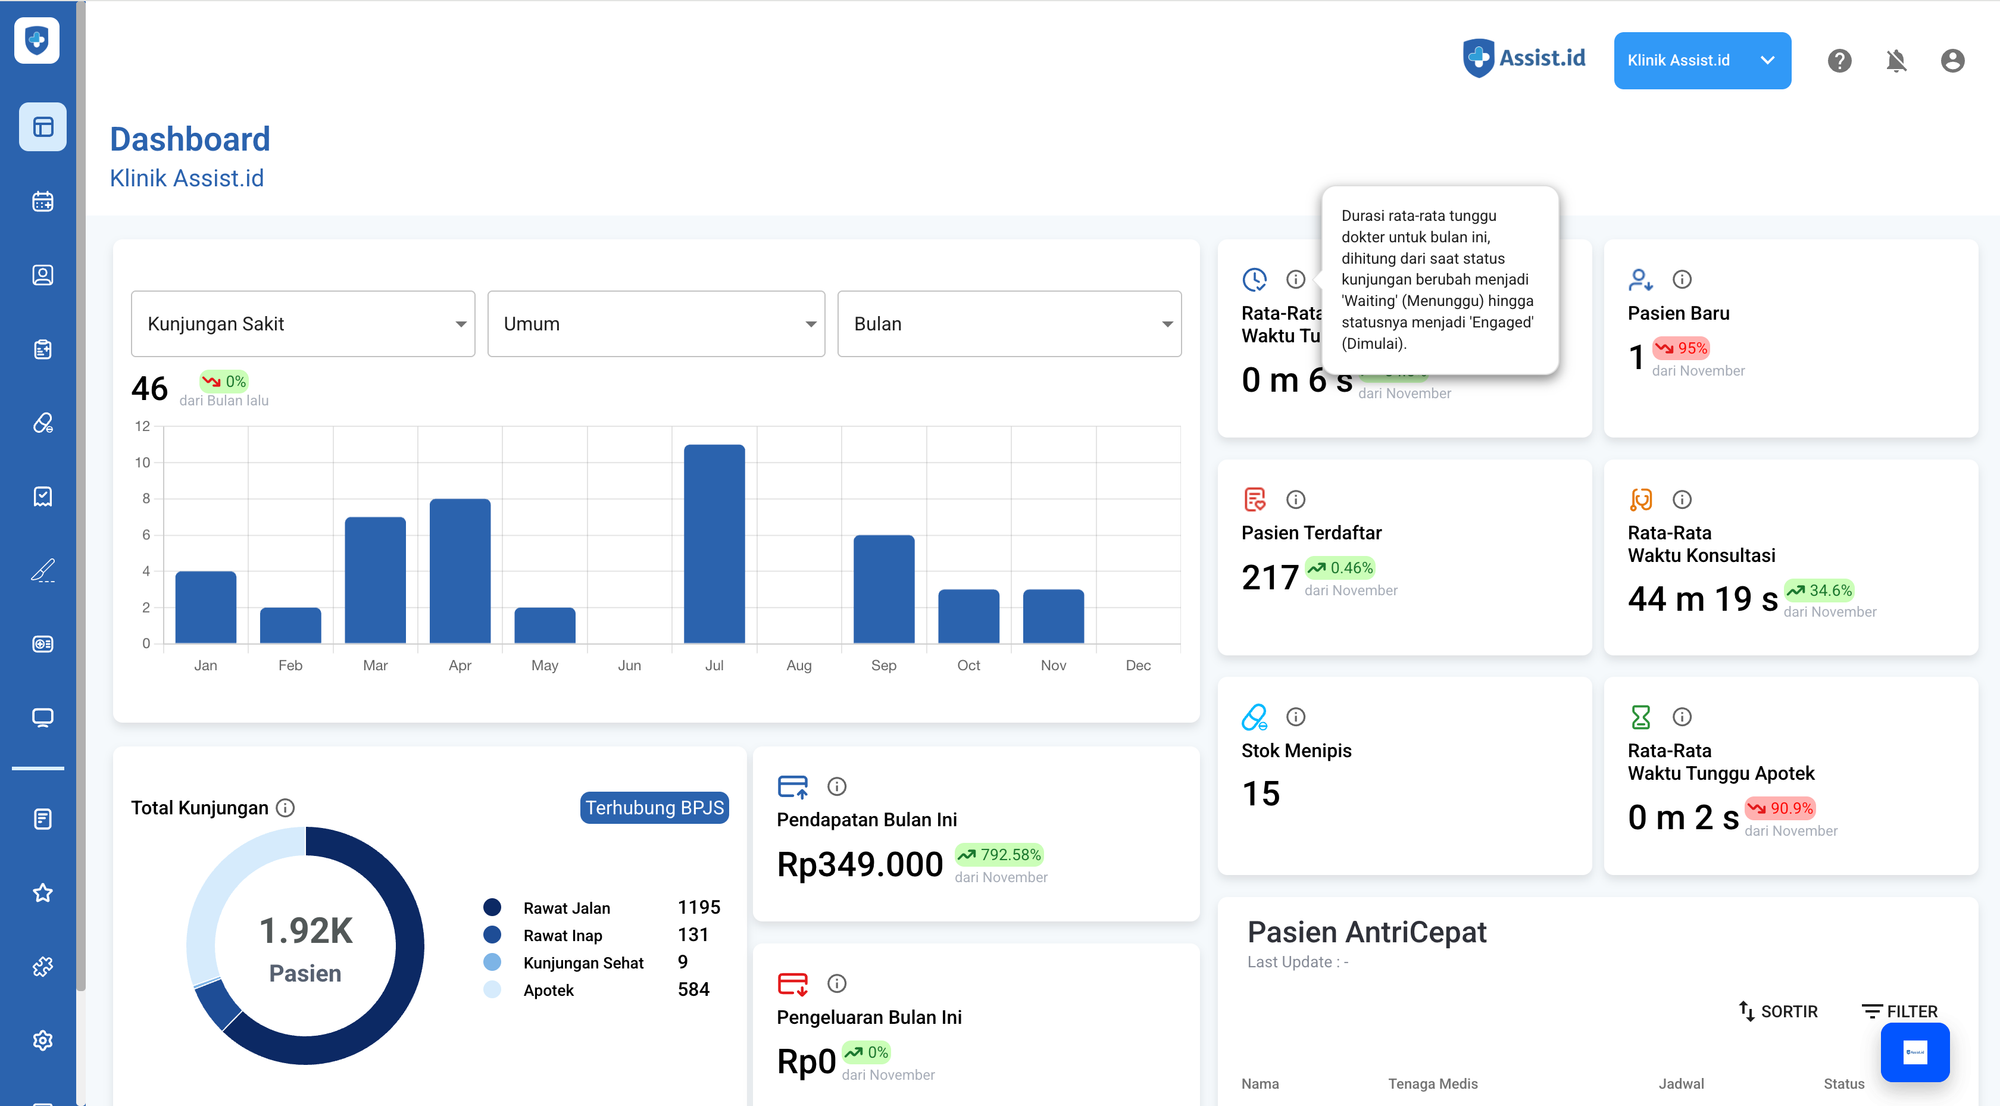Viewport: 2000px width, 1106px height.
Task: Open the help question mark icon
Action: [1839, 61]
